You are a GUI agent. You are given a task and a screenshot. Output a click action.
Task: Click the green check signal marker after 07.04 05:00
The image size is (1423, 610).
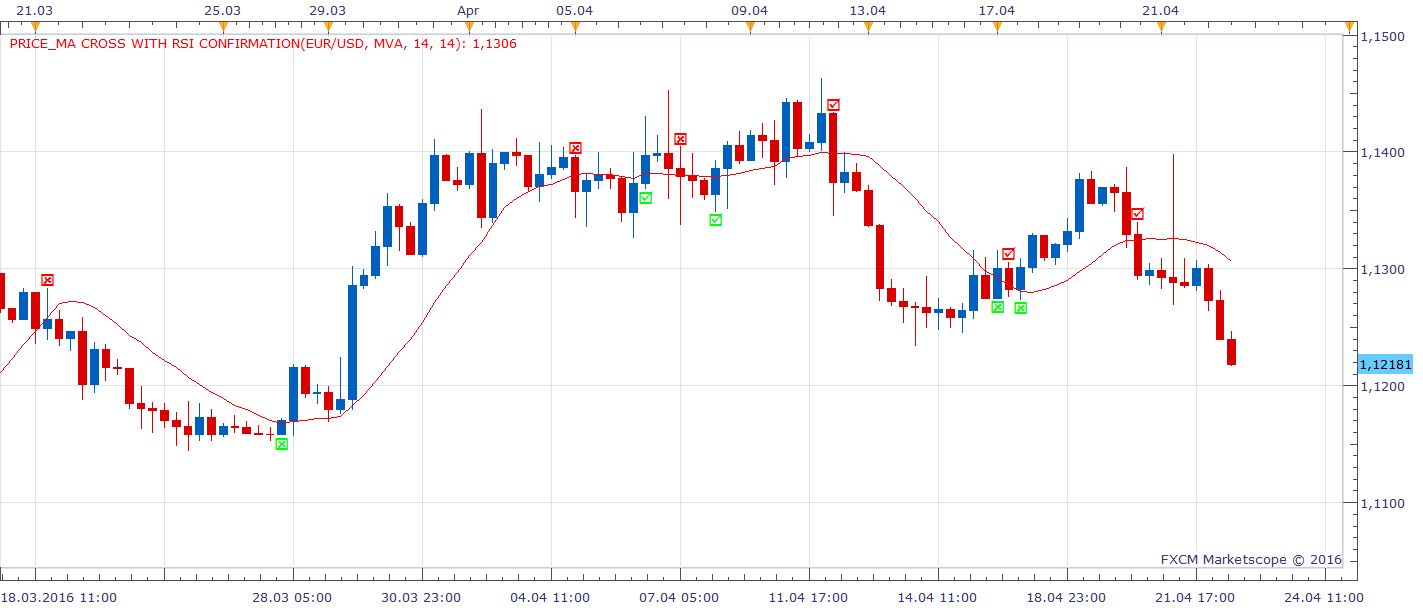(715, 220)
